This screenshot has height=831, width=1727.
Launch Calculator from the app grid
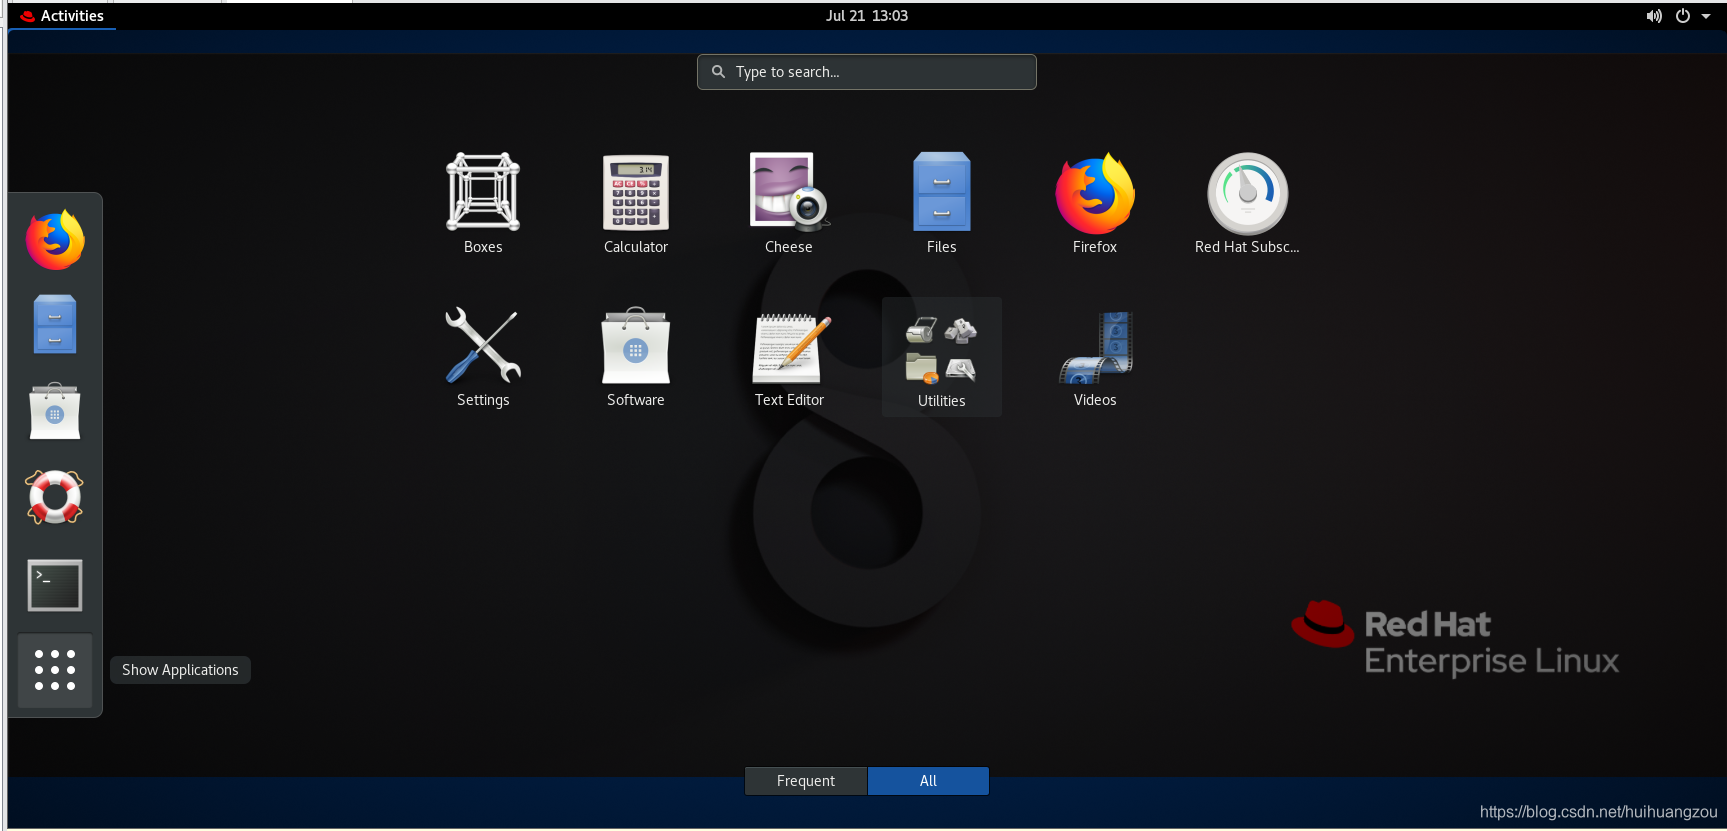click(x=636, y=204)
